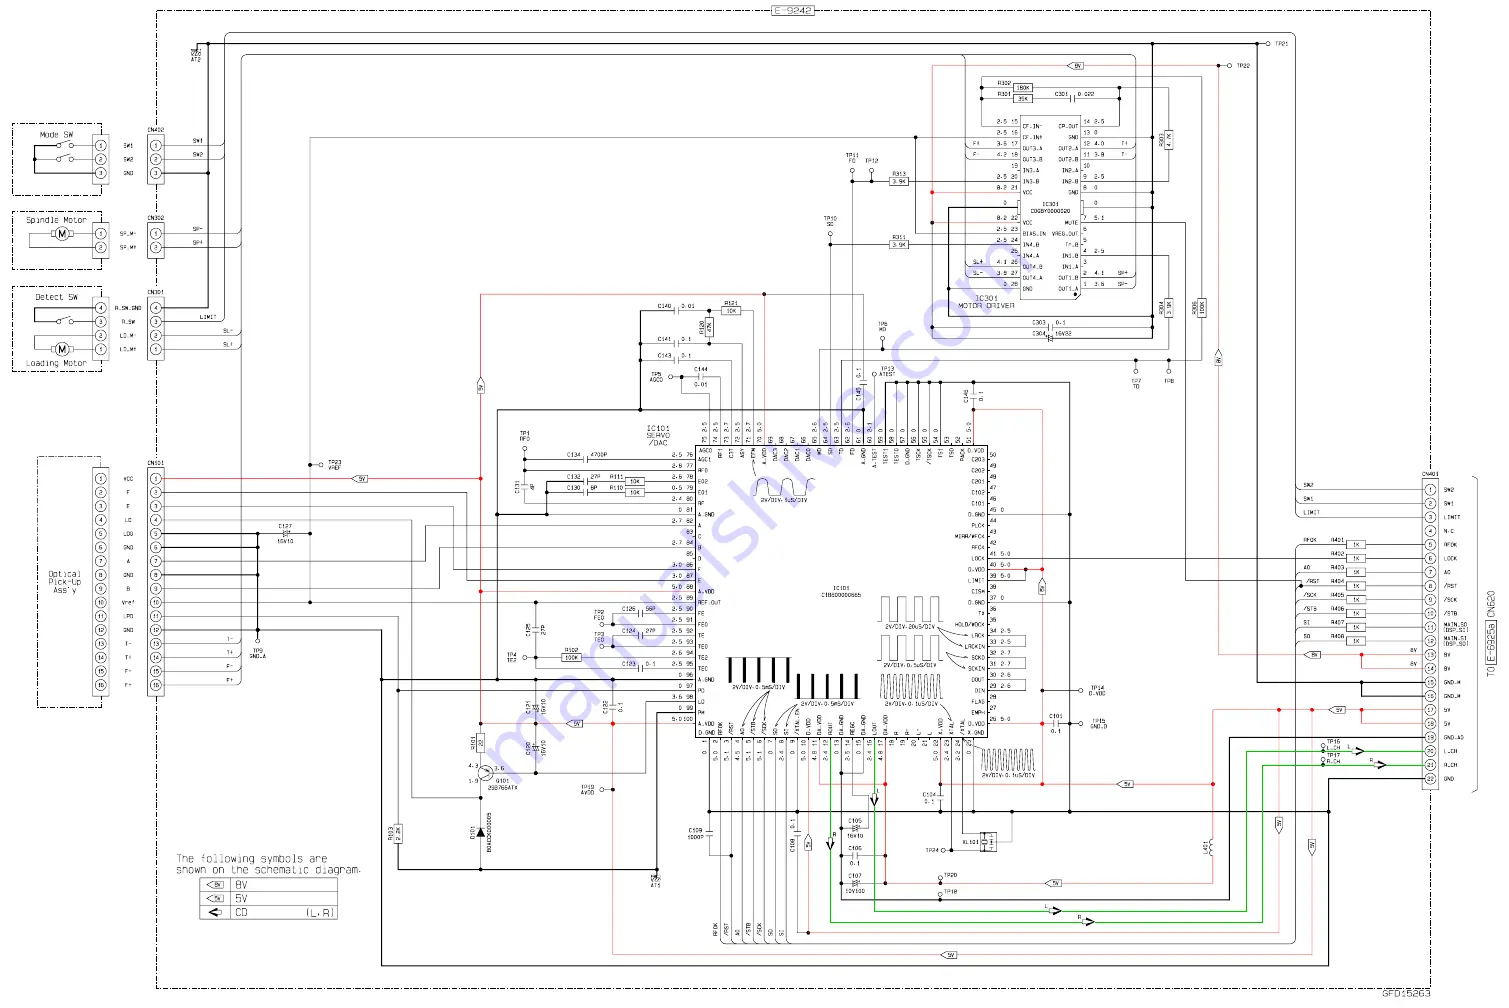Click the E-9242 board label
This screenshot has height=1008, width=1509.
[x=793, y=10]
